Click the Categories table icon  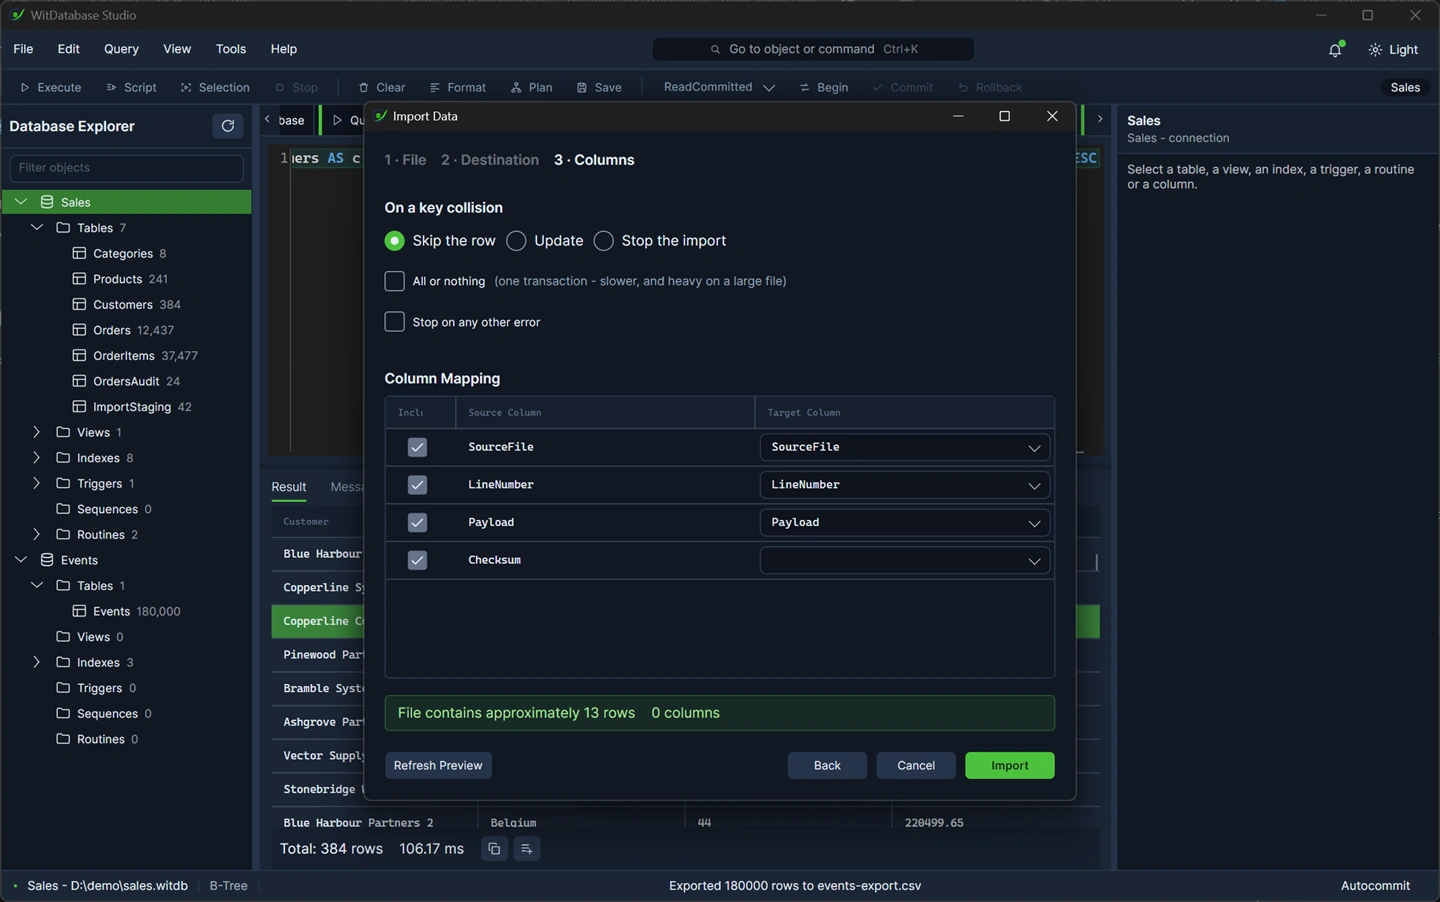tap(79, 253)
